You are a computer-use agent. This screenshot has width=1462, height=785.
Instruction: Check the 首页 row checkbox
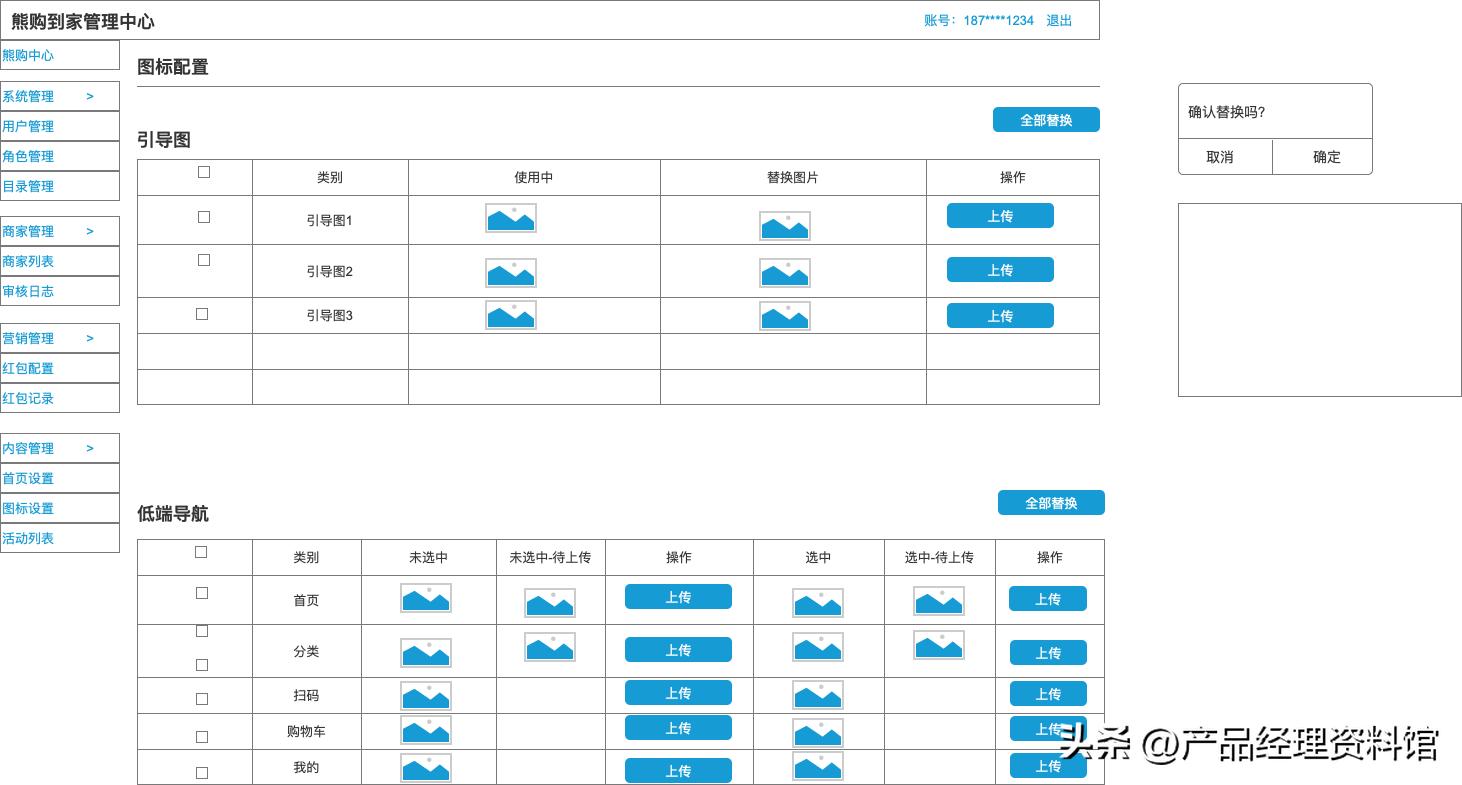click(201, 592)
